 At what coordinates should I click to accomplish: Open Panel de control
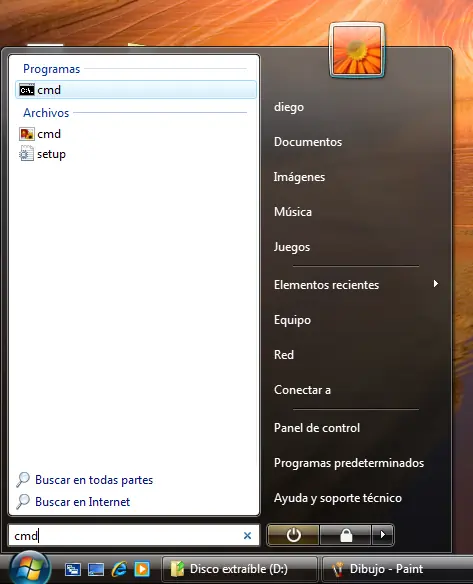pos(317,428)
